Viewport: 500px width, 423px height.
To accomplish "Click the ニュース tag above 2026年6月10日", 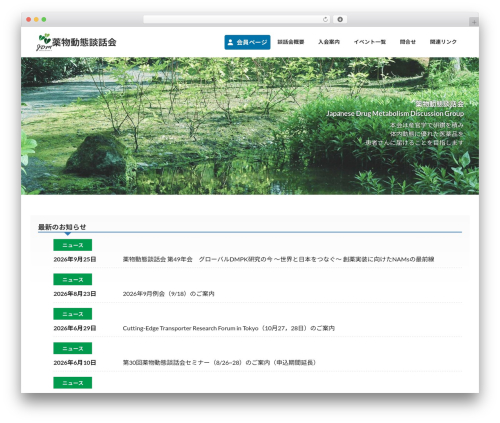I will coord(73,348).
